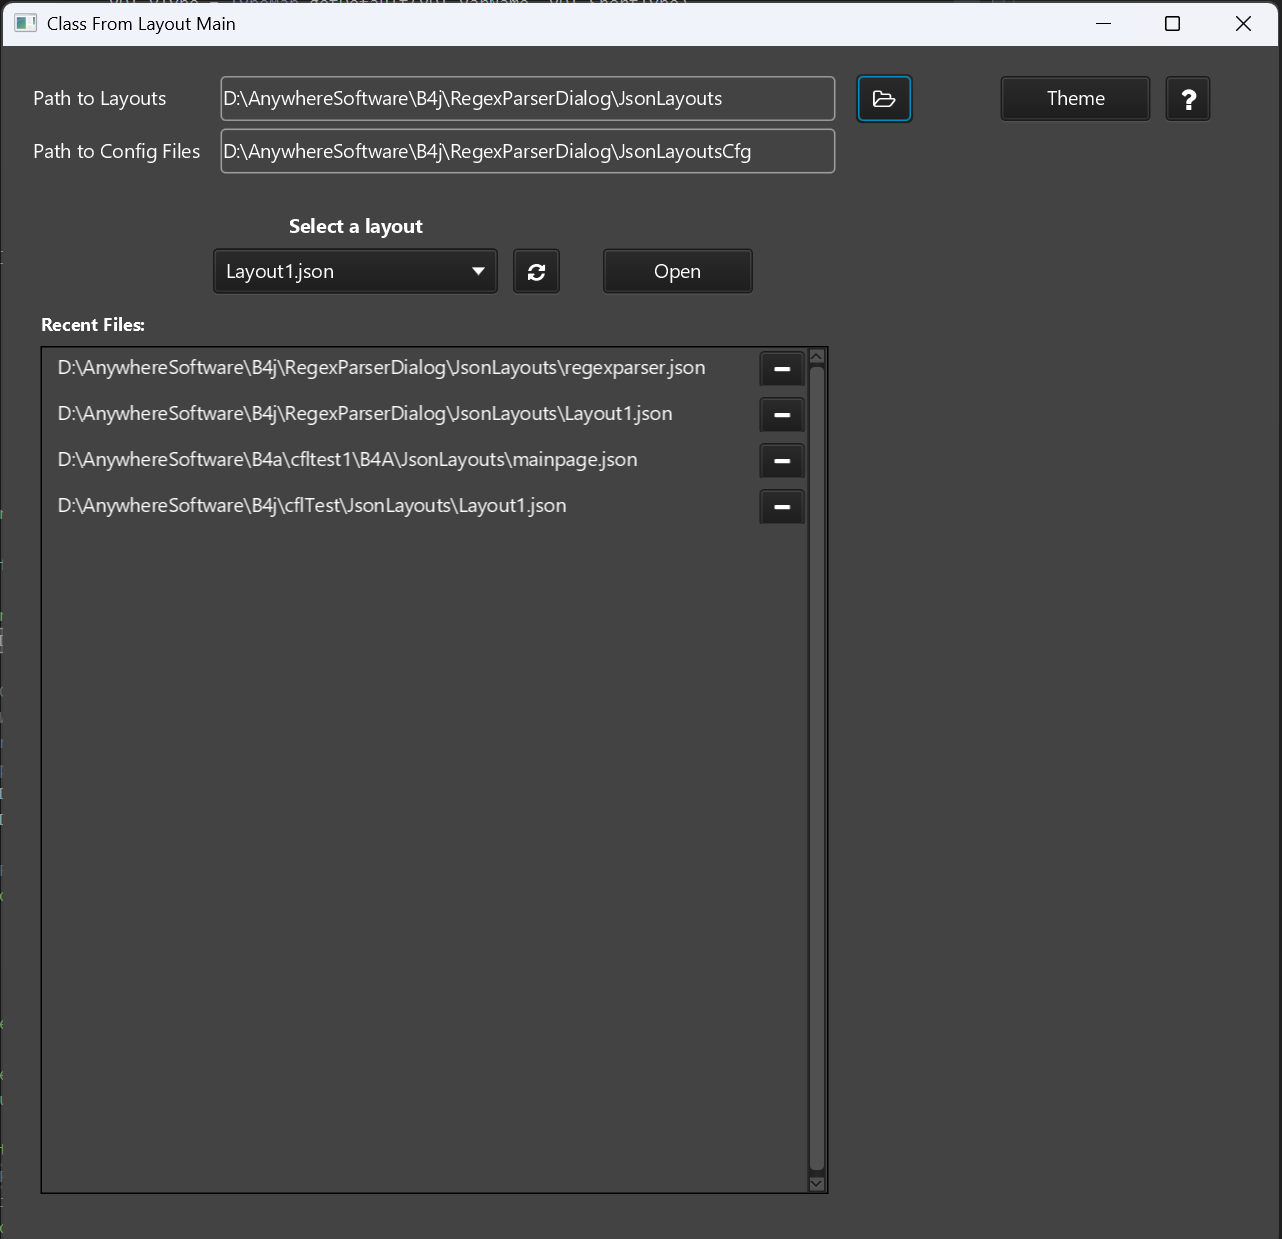Click the recent files scrollbar down arrow
The image size is (1282, 1239).
click(816, 1183)
